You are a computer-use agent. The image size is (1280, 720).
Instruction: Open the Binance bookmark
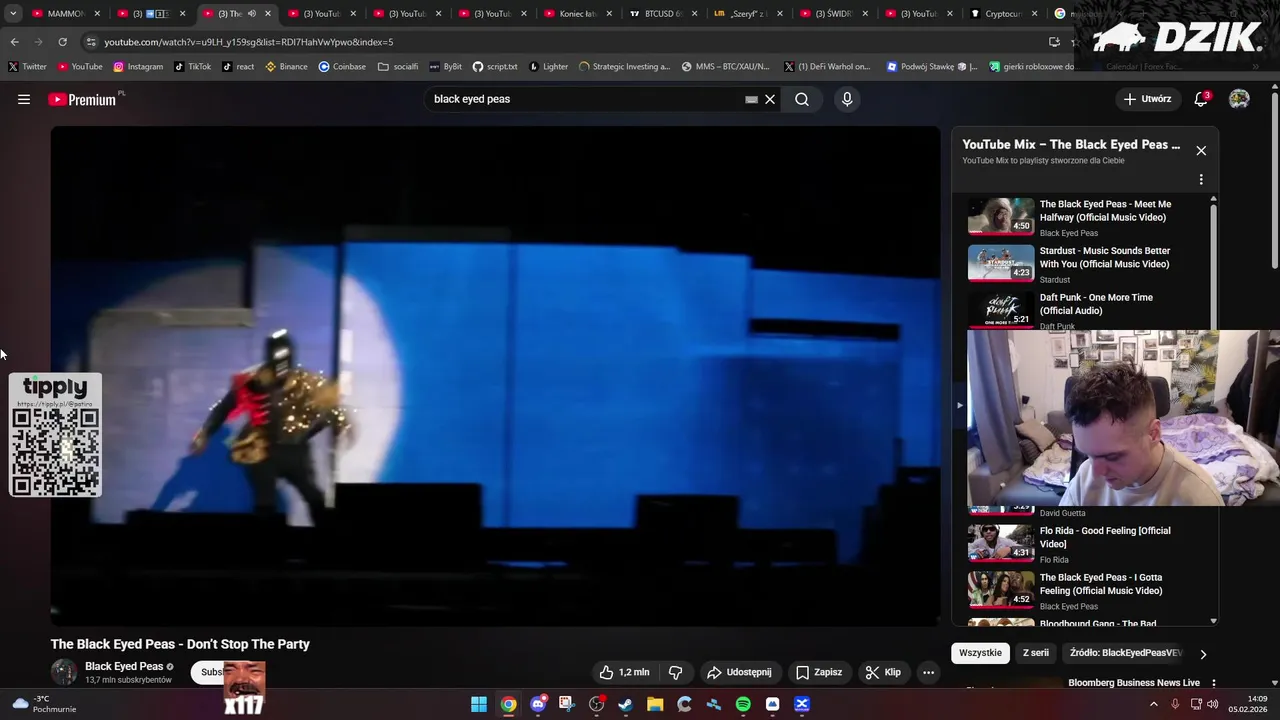click(286, 66)
